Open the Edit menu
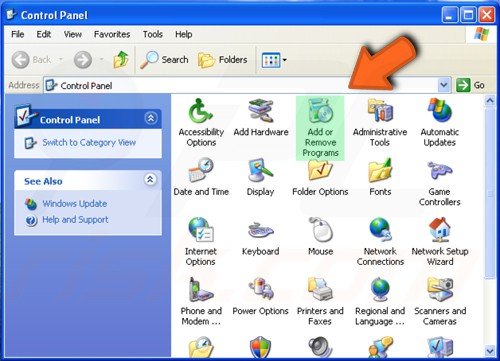This screenshot has width=500, height=361. click(44, 34)
